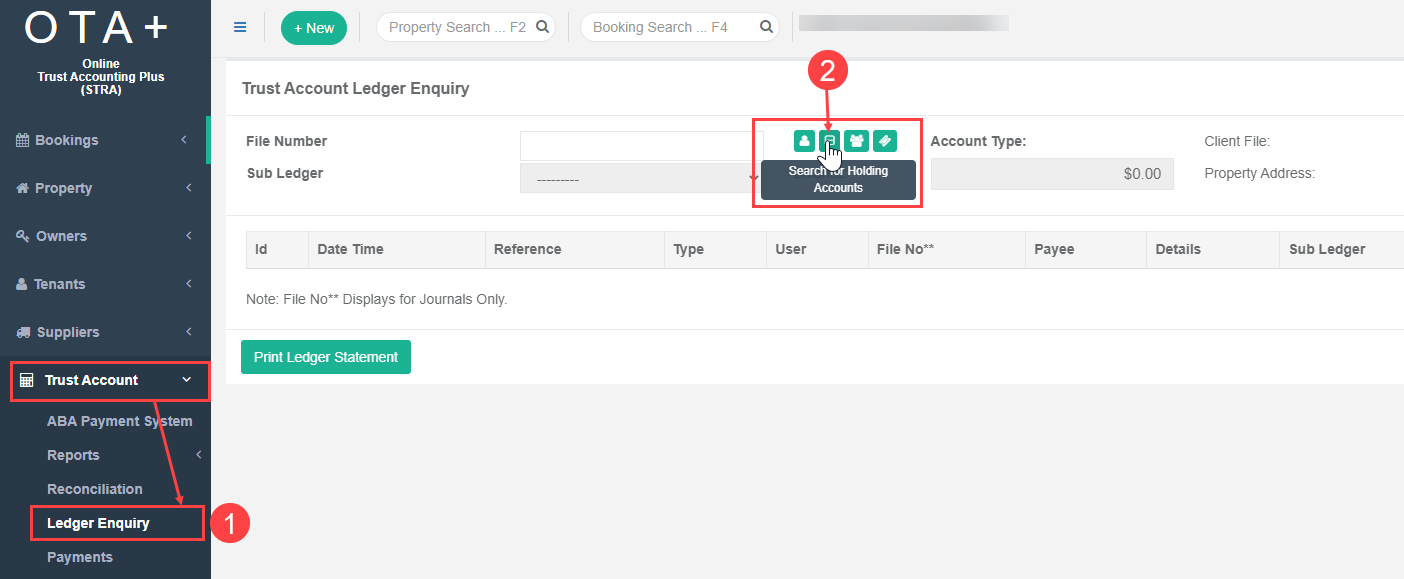Viewport: 1404px width, 579px height.
Task: Click the Property Search magnifier icon
Action: pos(542,27)
